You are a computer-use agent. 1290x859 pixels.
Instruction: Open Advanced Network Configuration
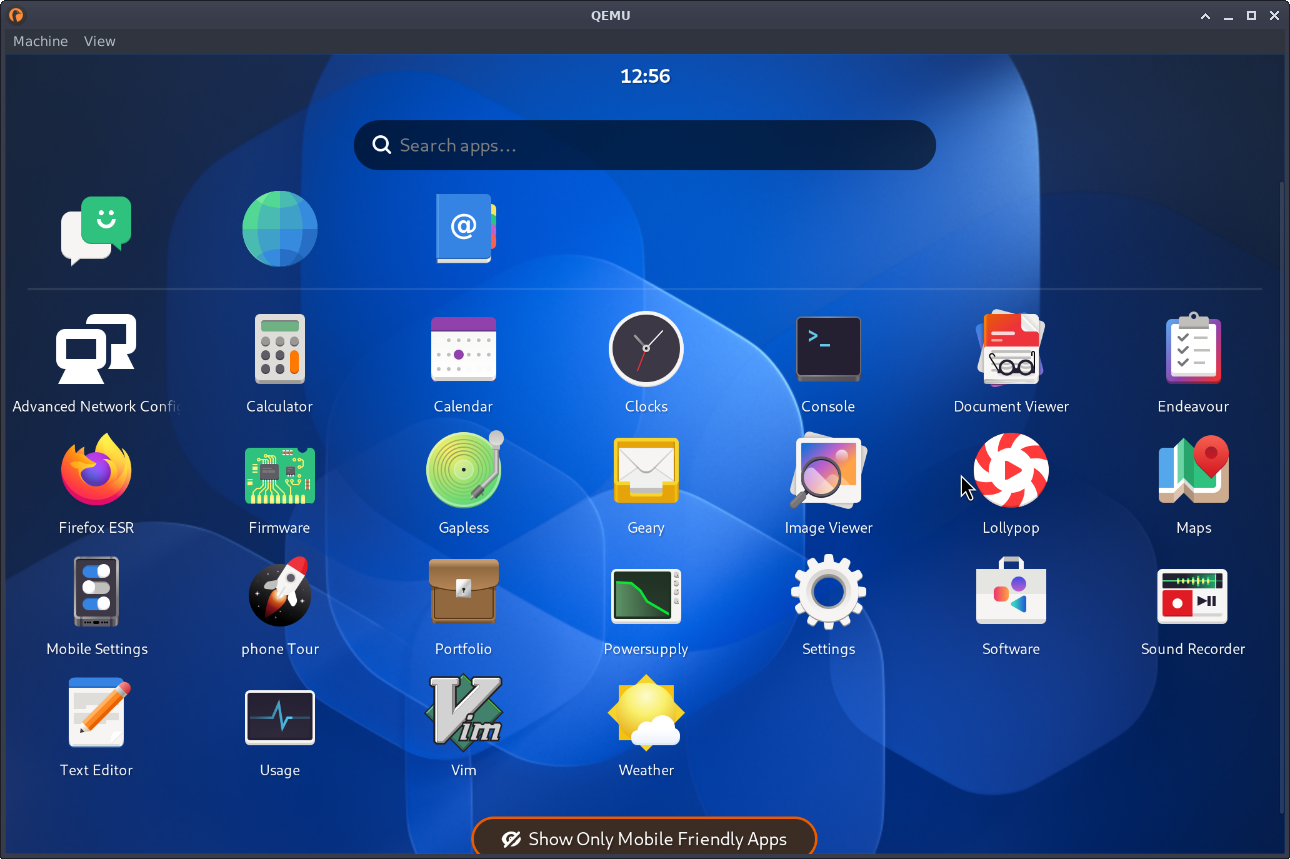tap(96, 349)
